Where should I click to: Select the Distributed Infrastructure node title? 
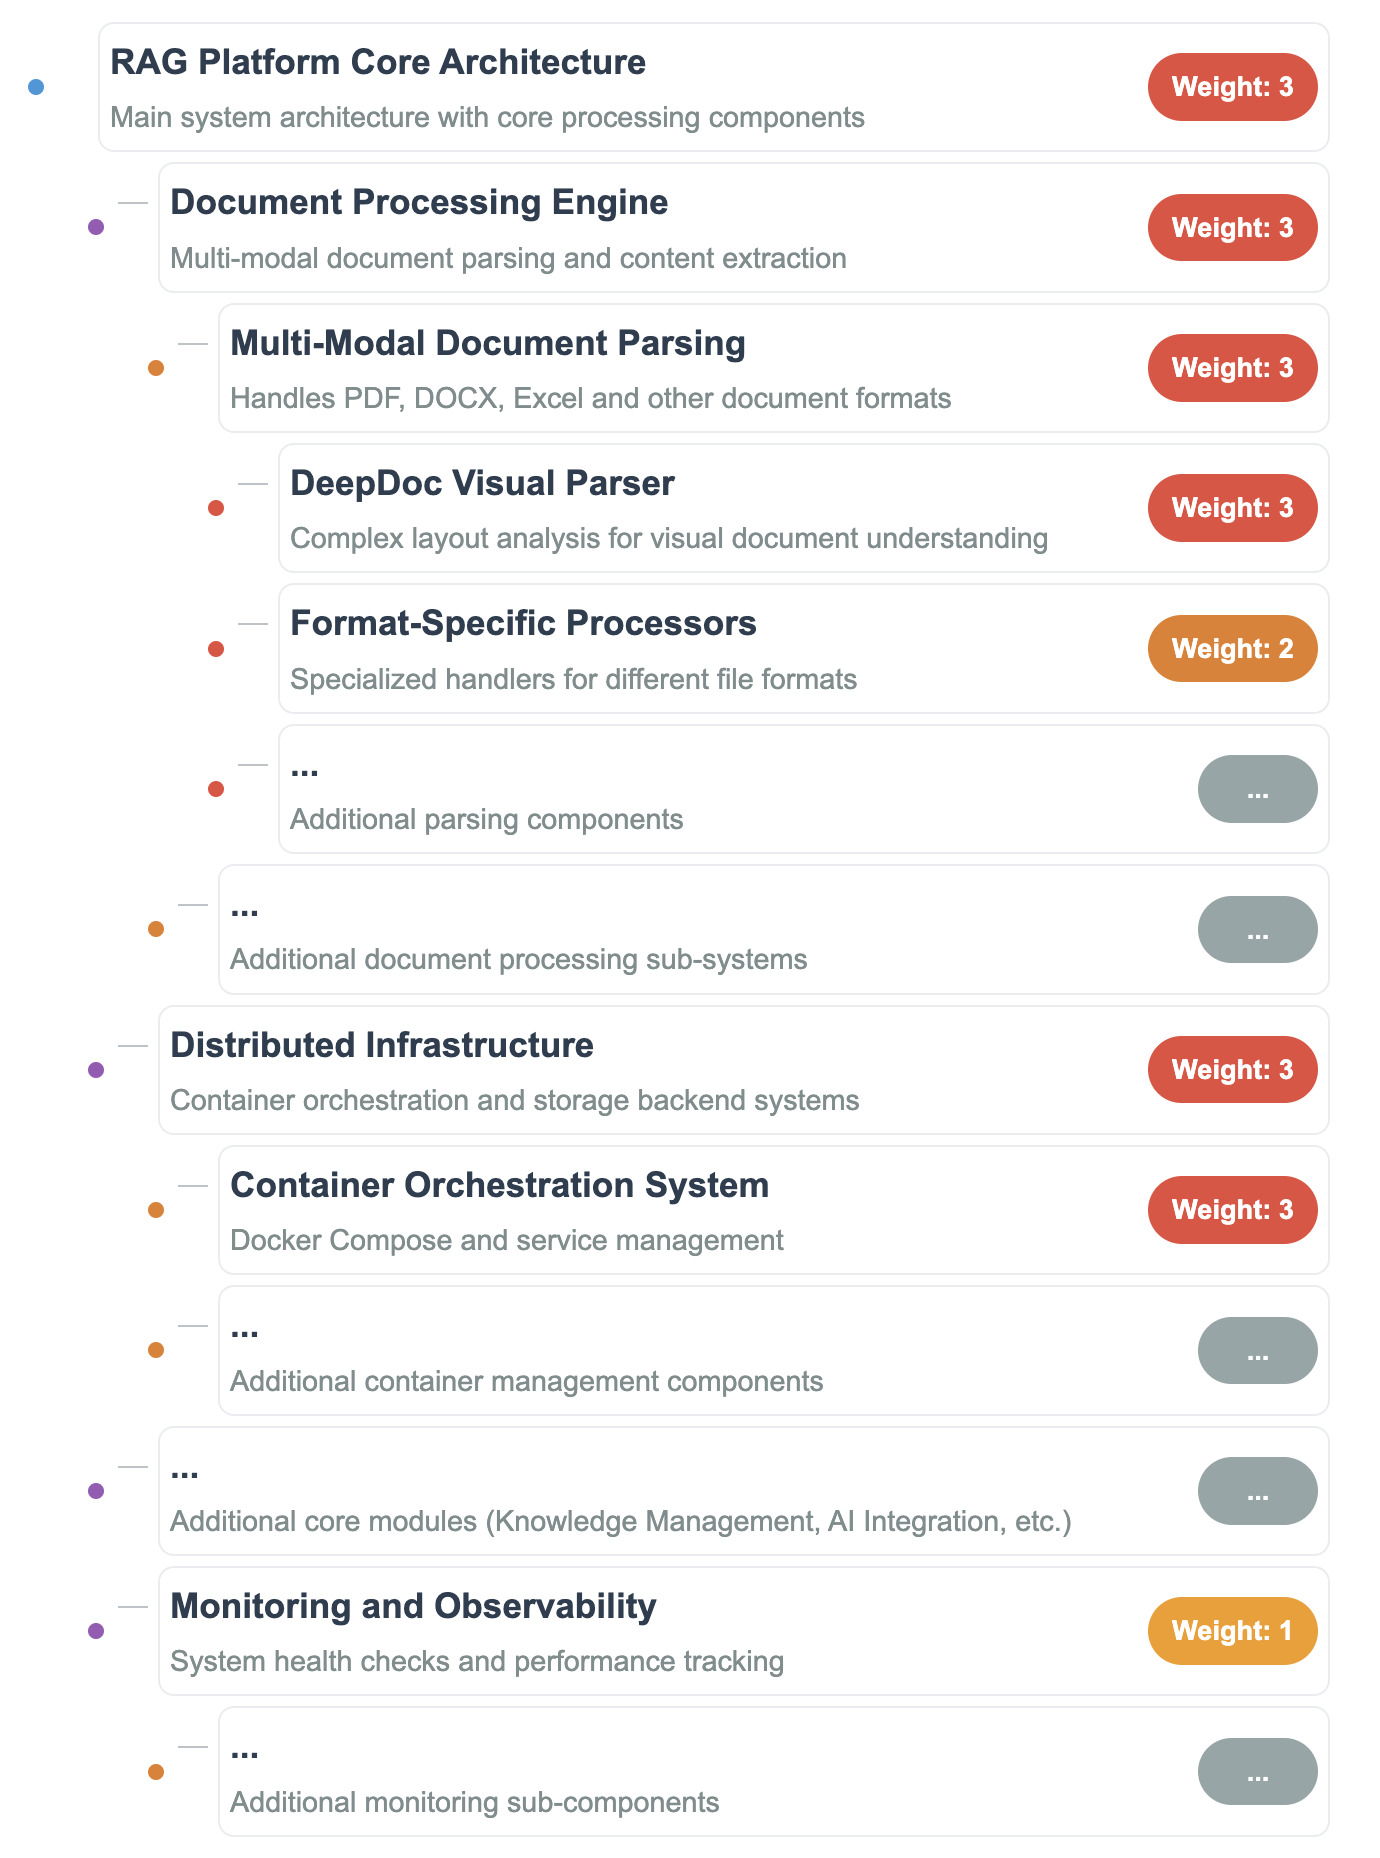[382, 1045]
